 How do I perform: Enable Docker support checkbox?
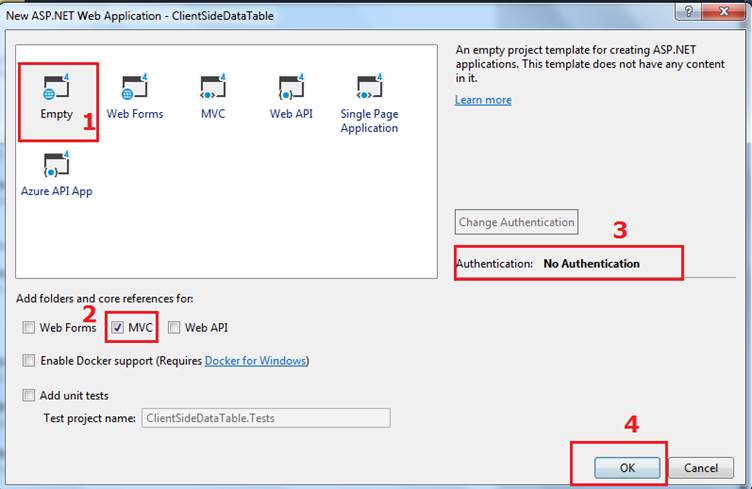click(29, 361)
